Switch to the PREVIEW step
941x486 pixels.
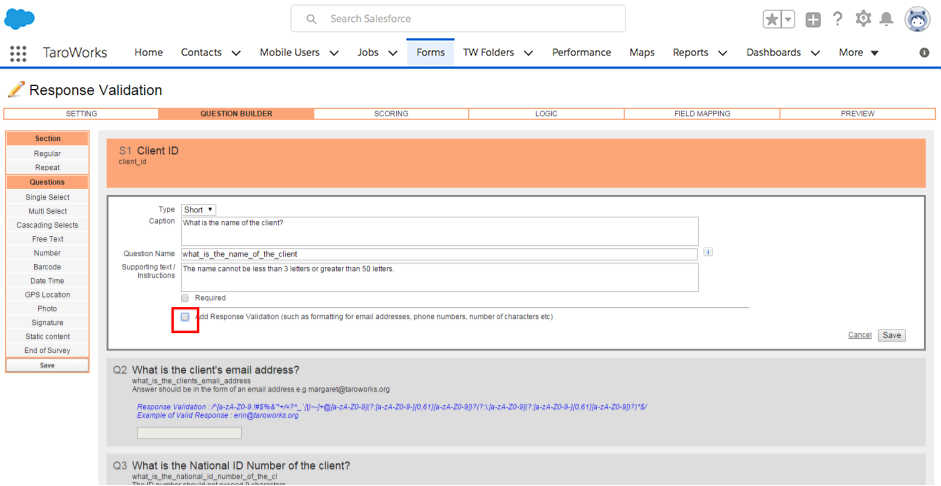coord(858,113)
